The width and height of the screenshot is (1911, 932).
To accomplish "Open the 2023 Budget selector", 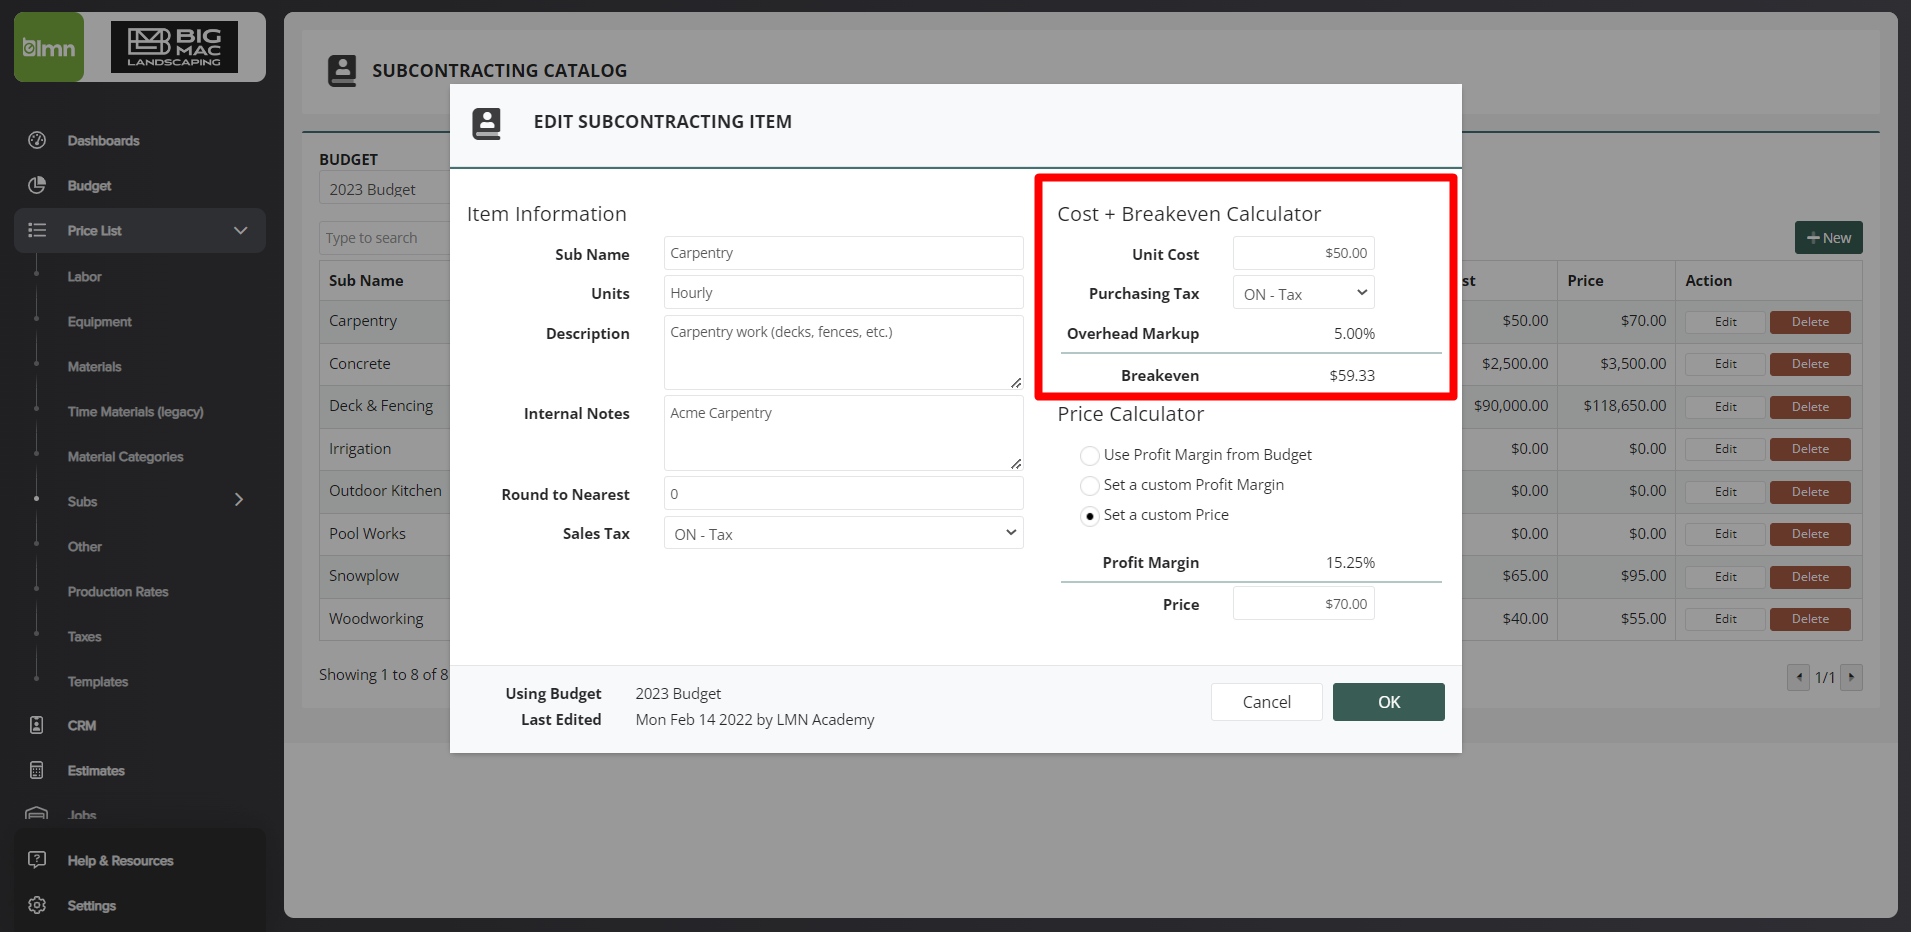I will [x=384, y=189].
